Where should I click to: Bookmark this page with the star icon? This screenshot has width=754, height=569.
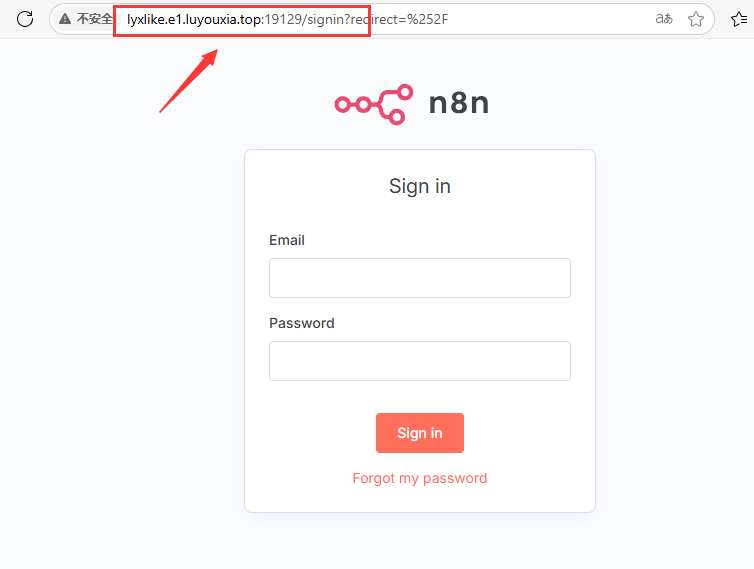(696, 19)
